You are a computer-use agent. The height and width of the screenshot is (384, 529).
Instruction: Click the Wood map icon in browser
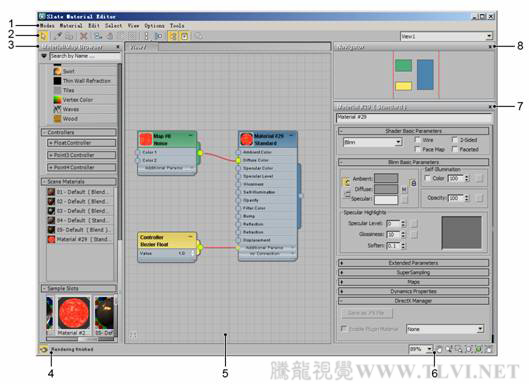[57, 118]
